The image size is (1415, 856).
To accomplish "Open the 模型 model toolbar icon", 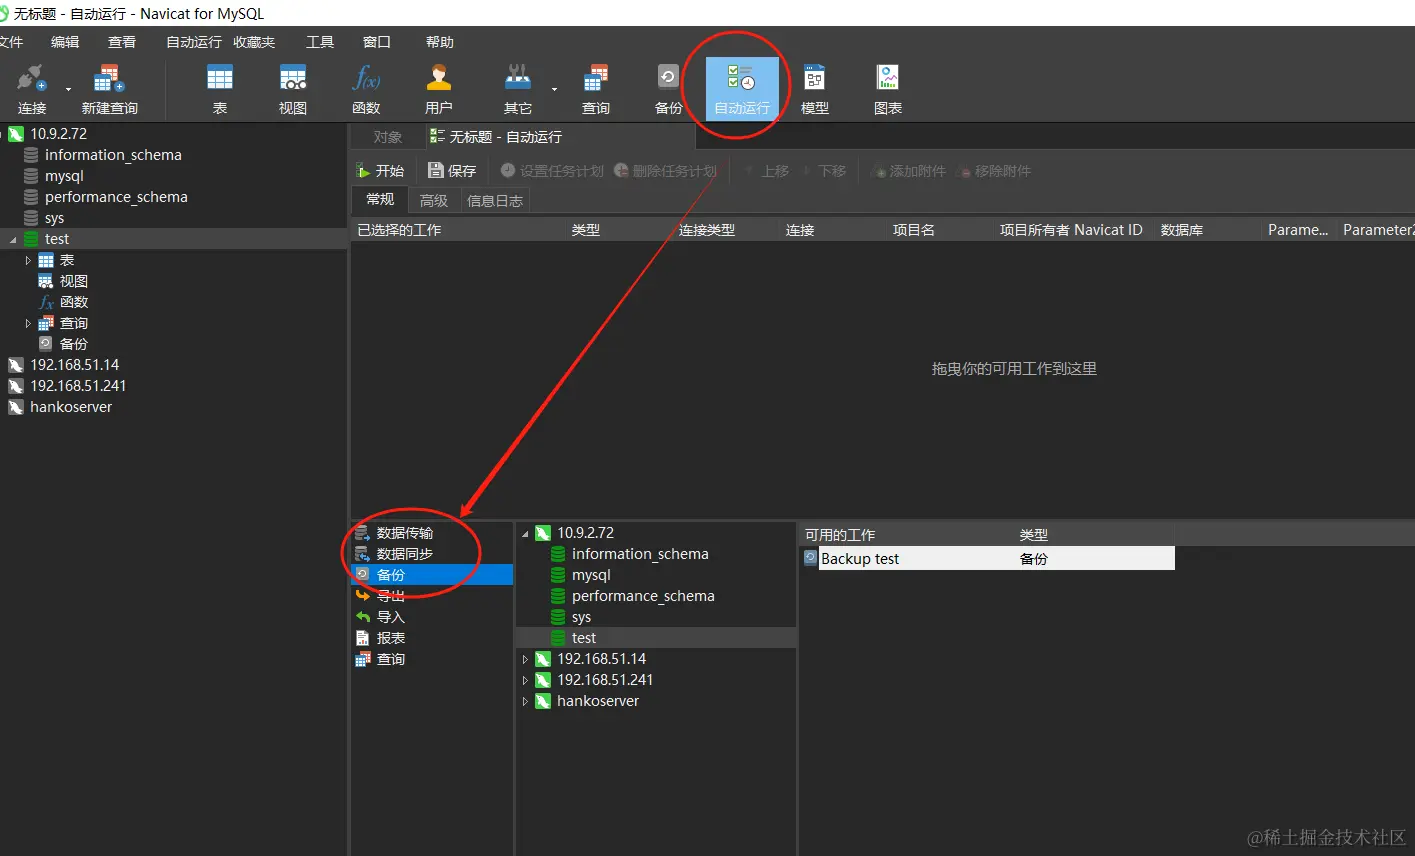I will coord(815,89).
